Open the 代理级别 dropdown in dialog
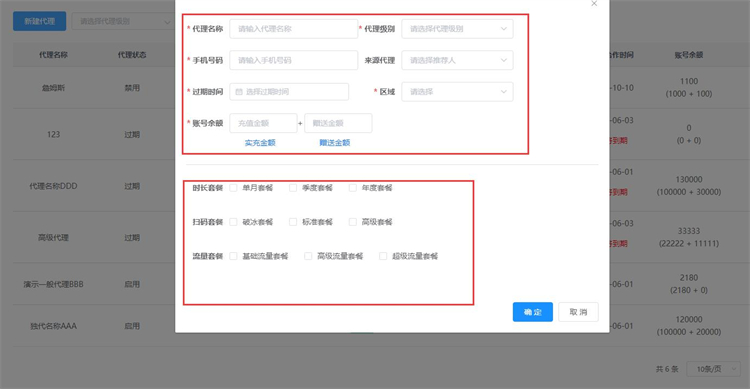This screenshot has height=389, width=750. coord(457,29)
